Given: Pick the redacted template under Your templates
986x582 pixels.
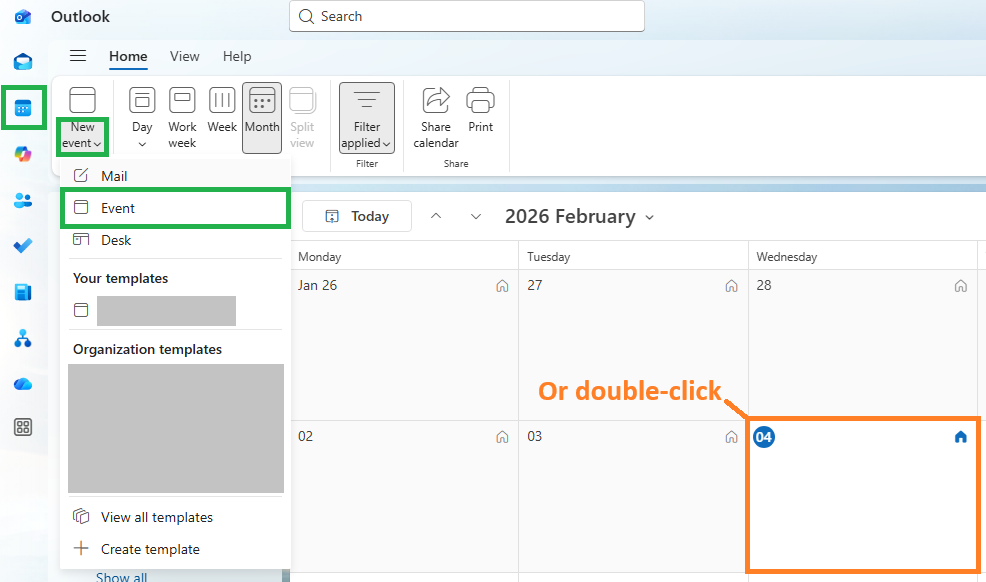Looking at the screenshot, I should click(x=166, y=310).
